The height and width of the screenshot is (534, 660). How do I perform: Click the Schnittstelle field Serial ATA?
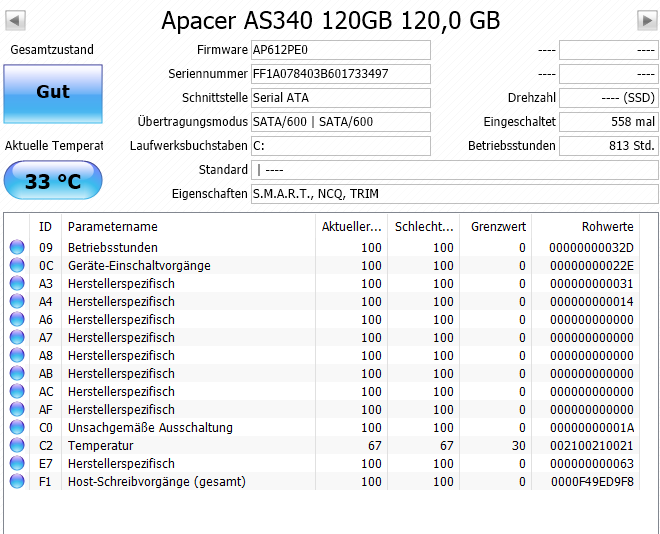(x=341, y=98)
